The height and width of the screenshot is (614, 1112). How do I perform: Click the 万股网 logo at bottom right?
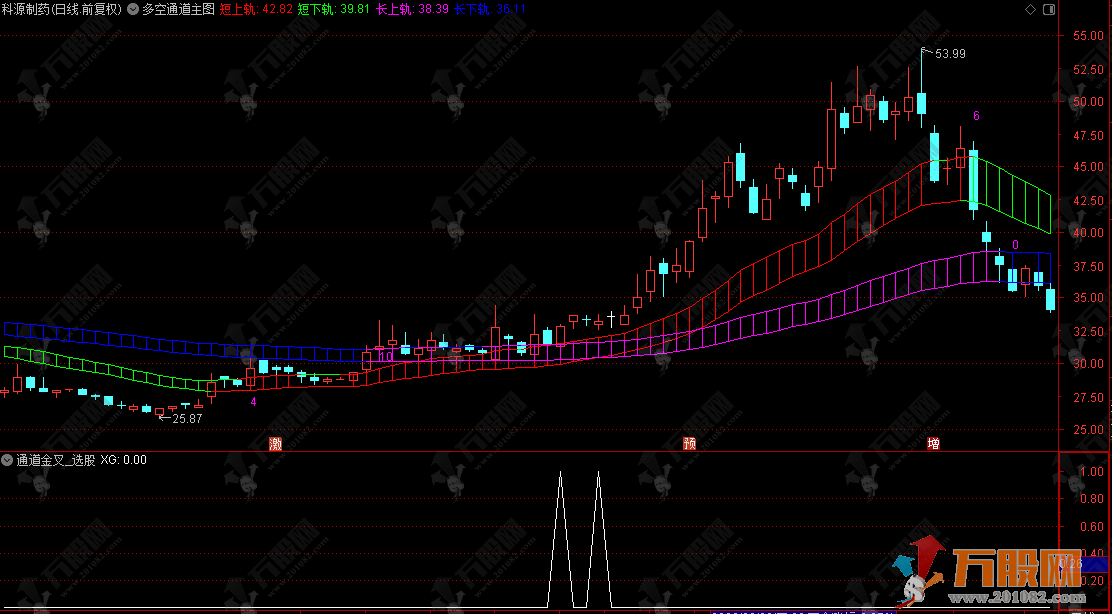click(x=1014, y=566)
